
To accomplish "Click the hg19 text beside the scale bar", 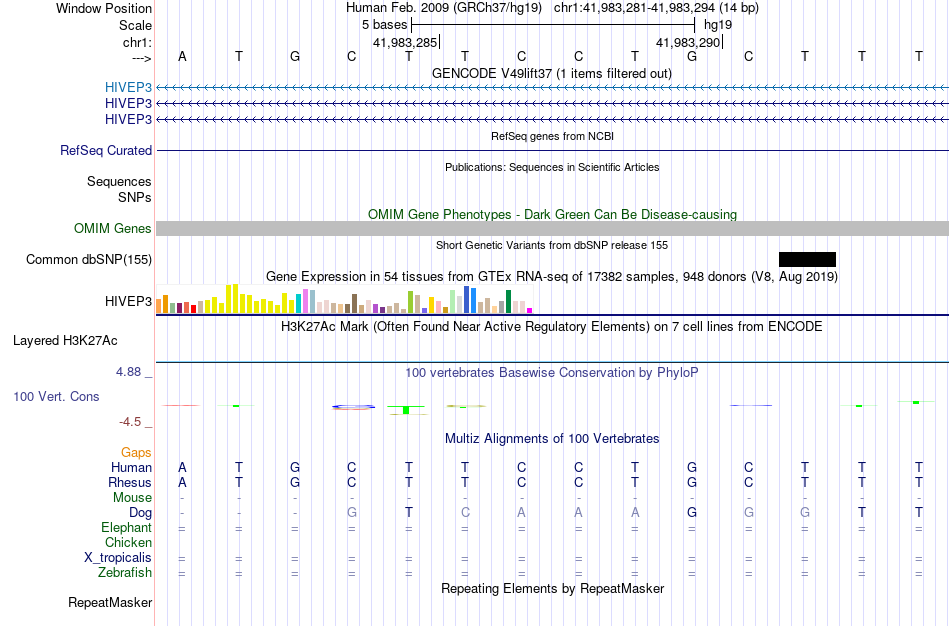I will (x=718, y=25).
